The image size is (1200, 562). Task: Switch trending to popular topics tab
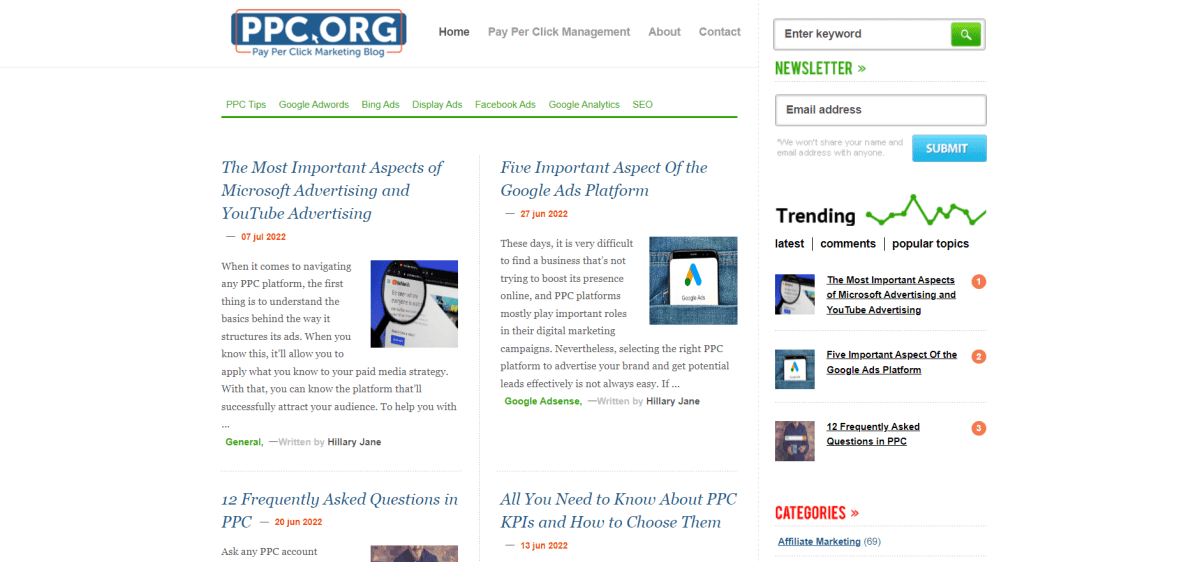coord(930,244)
